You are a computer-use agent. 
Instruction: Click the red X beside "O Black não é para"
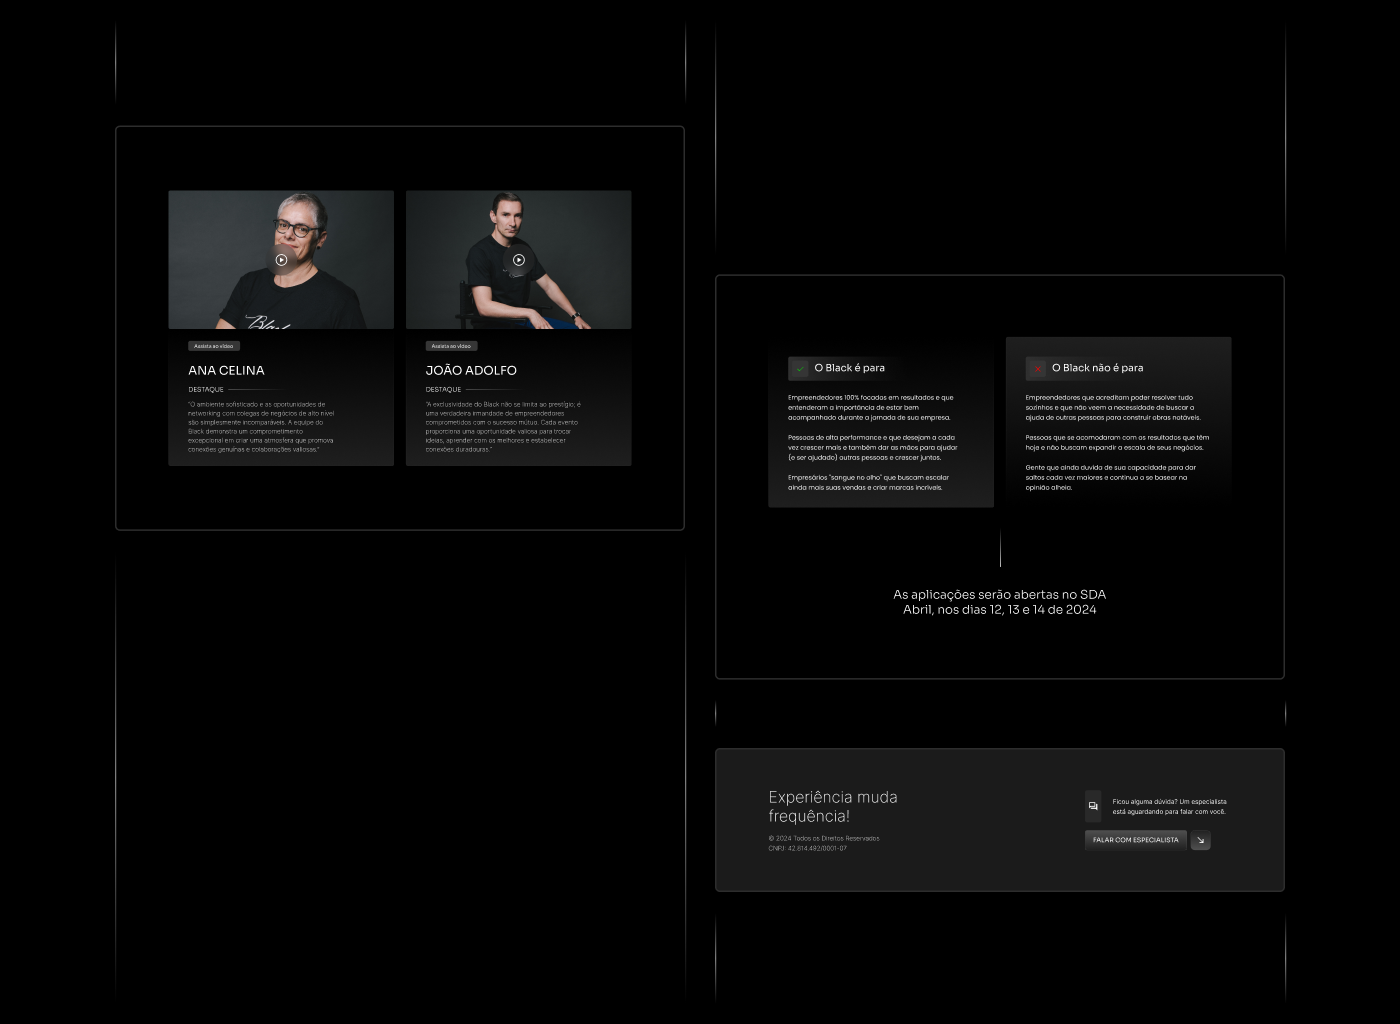[1037, 368]
